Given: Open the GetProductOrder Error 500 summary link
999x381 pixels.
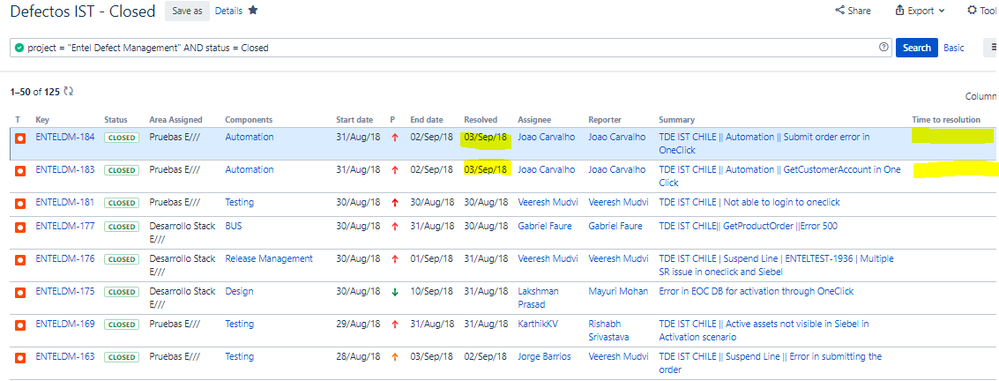Looking at the screenshot, I should (x=748, y=226).
